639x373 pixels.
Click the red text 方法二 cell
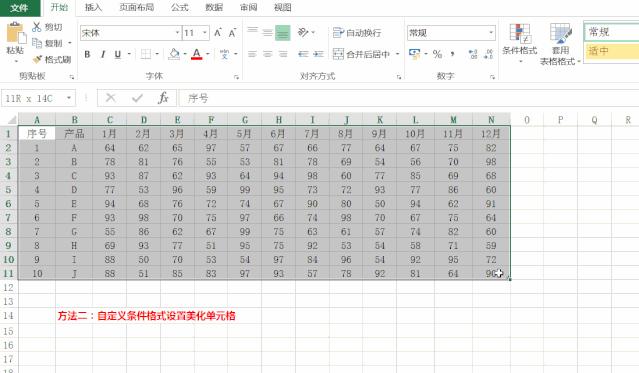click(146, 316)
